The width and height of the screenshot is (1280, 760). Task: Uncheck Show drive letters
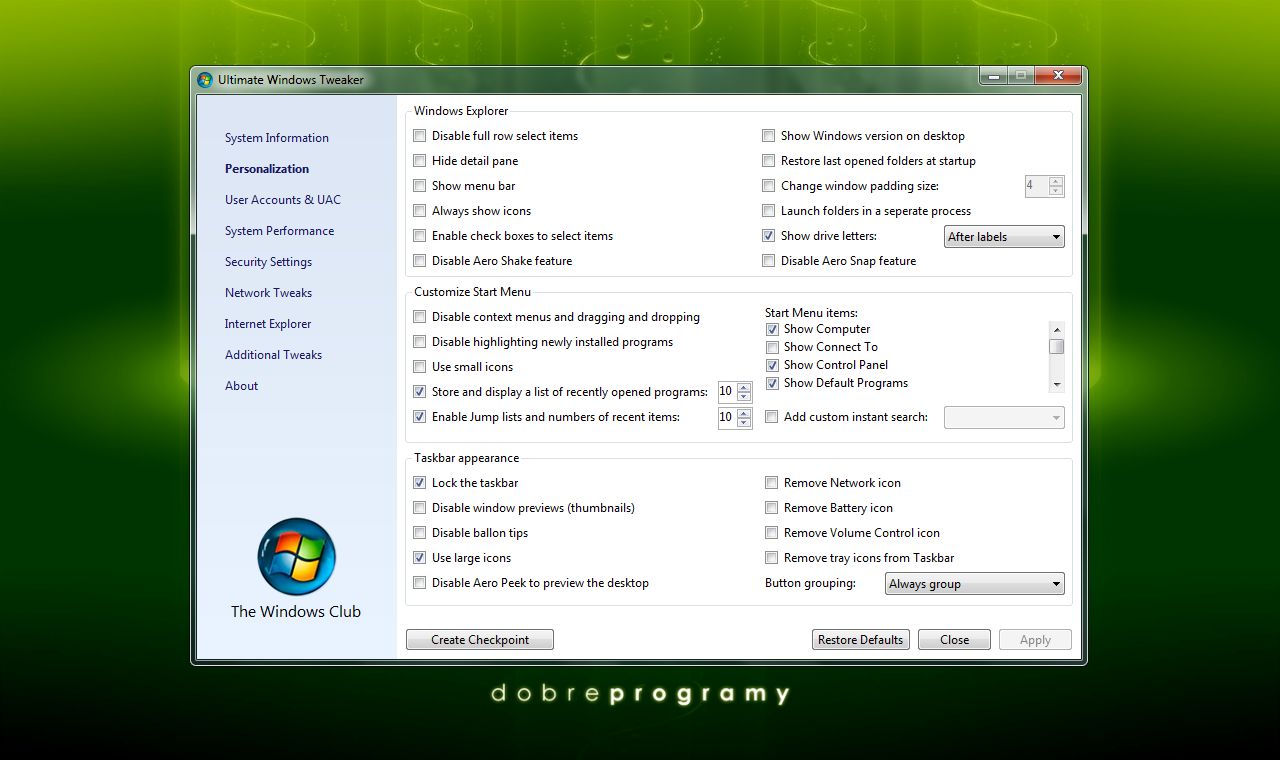(769, 236)
